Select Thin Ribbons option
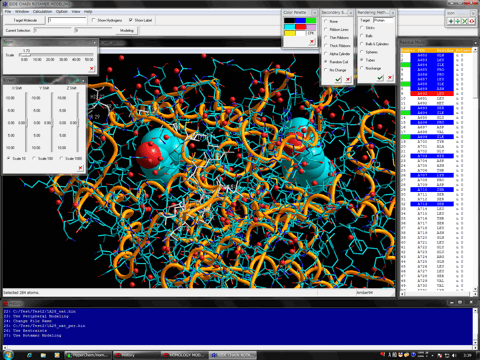 tap(326, 37)
